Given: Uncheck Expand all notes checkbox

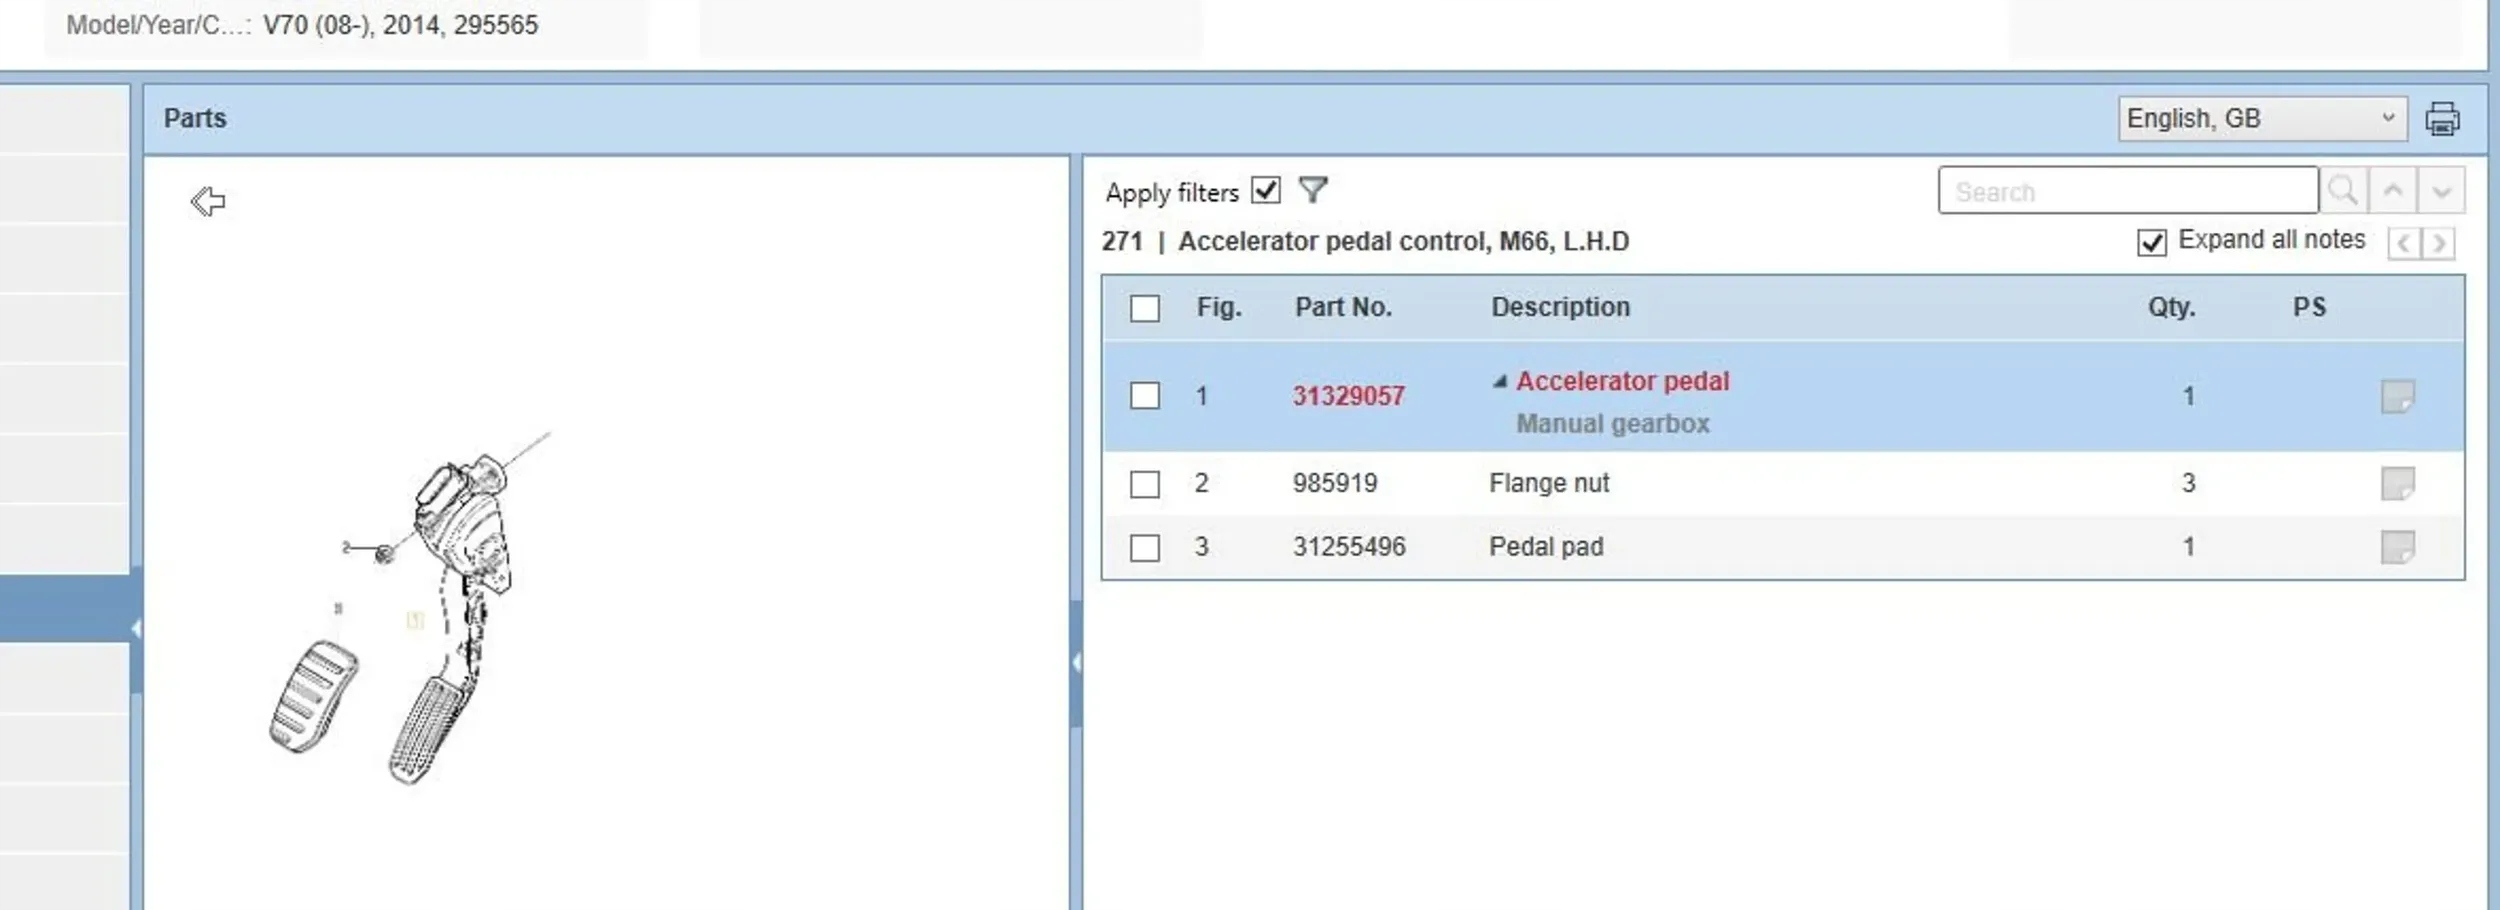Looking at the screenshot, I should [2152, 242].
